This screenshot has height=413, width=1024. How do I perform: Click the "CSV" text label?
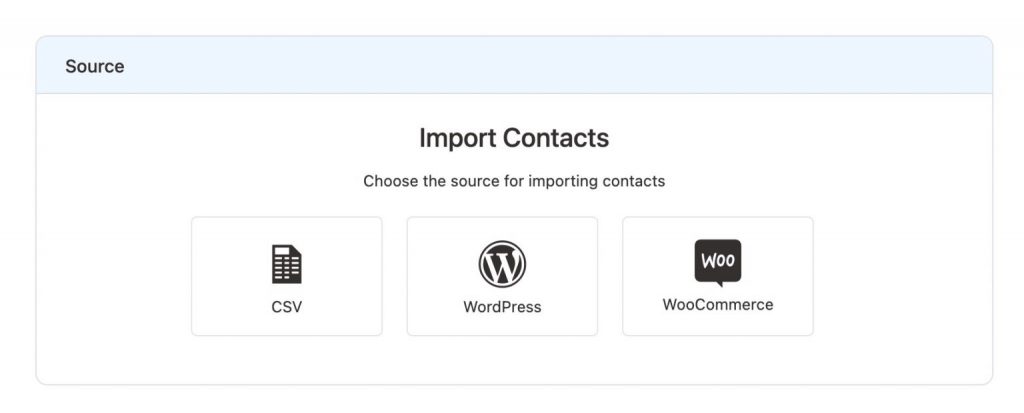click(x=287, y=307)
